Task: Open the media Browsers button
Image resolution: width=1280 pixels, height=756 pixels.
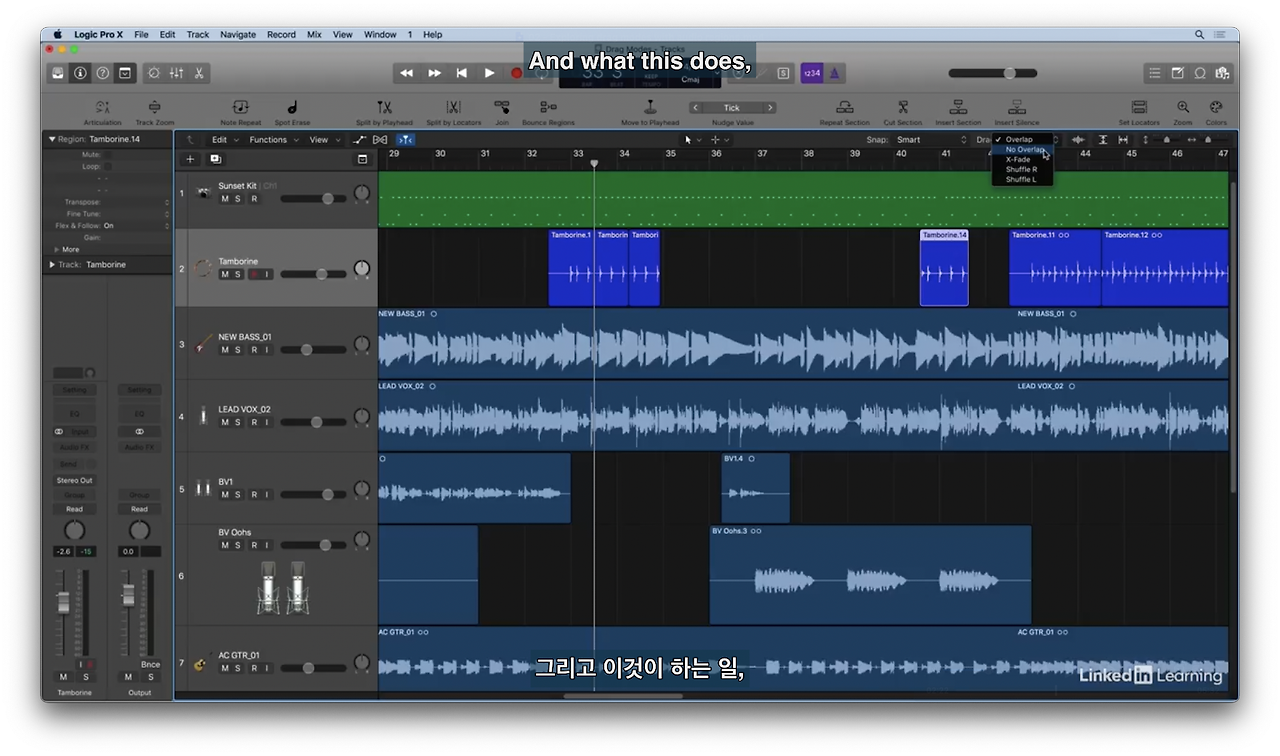Action: [x=1221, y=73]
